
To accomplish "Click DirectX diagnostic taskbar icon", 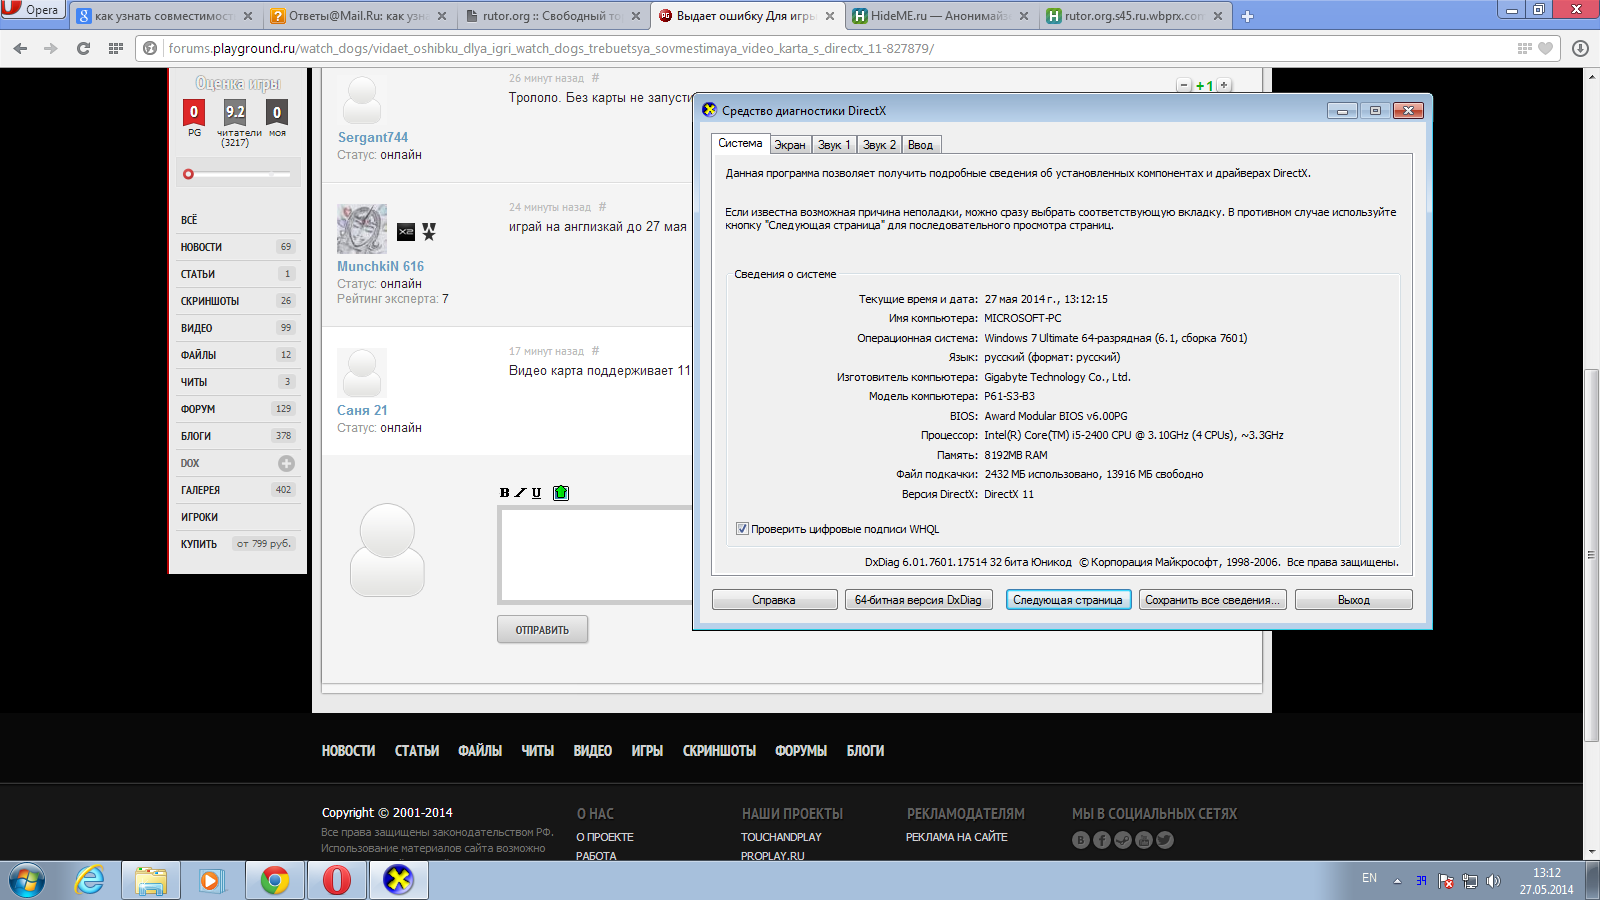I will click(399, 880).
